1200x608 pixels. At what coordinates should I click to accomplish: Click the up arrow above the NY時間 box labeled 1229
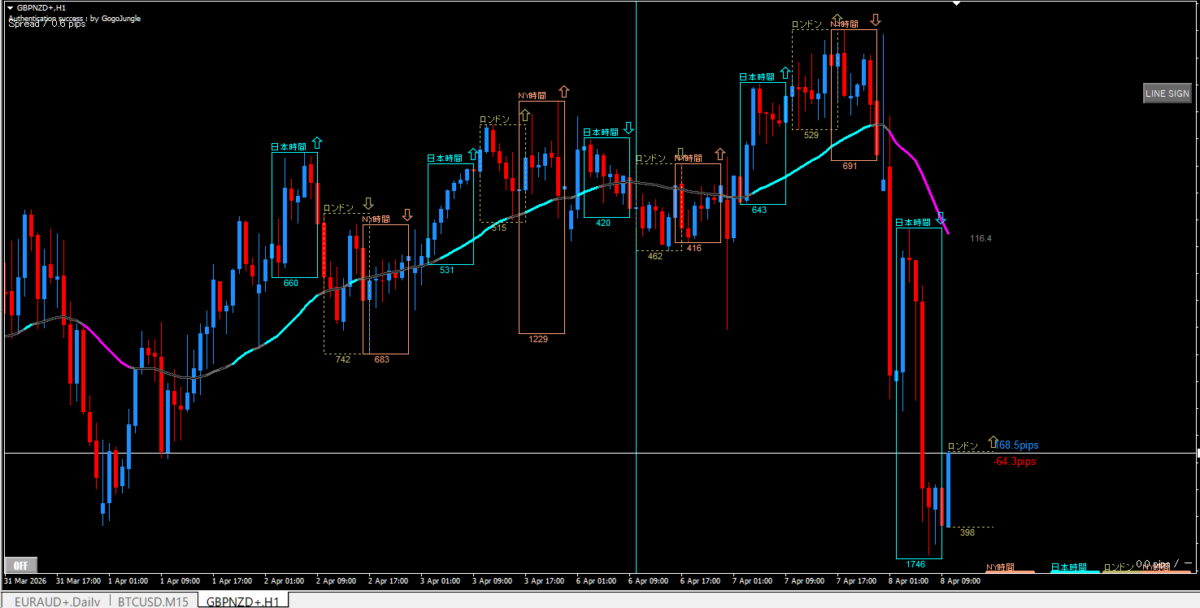click(563, 91)
